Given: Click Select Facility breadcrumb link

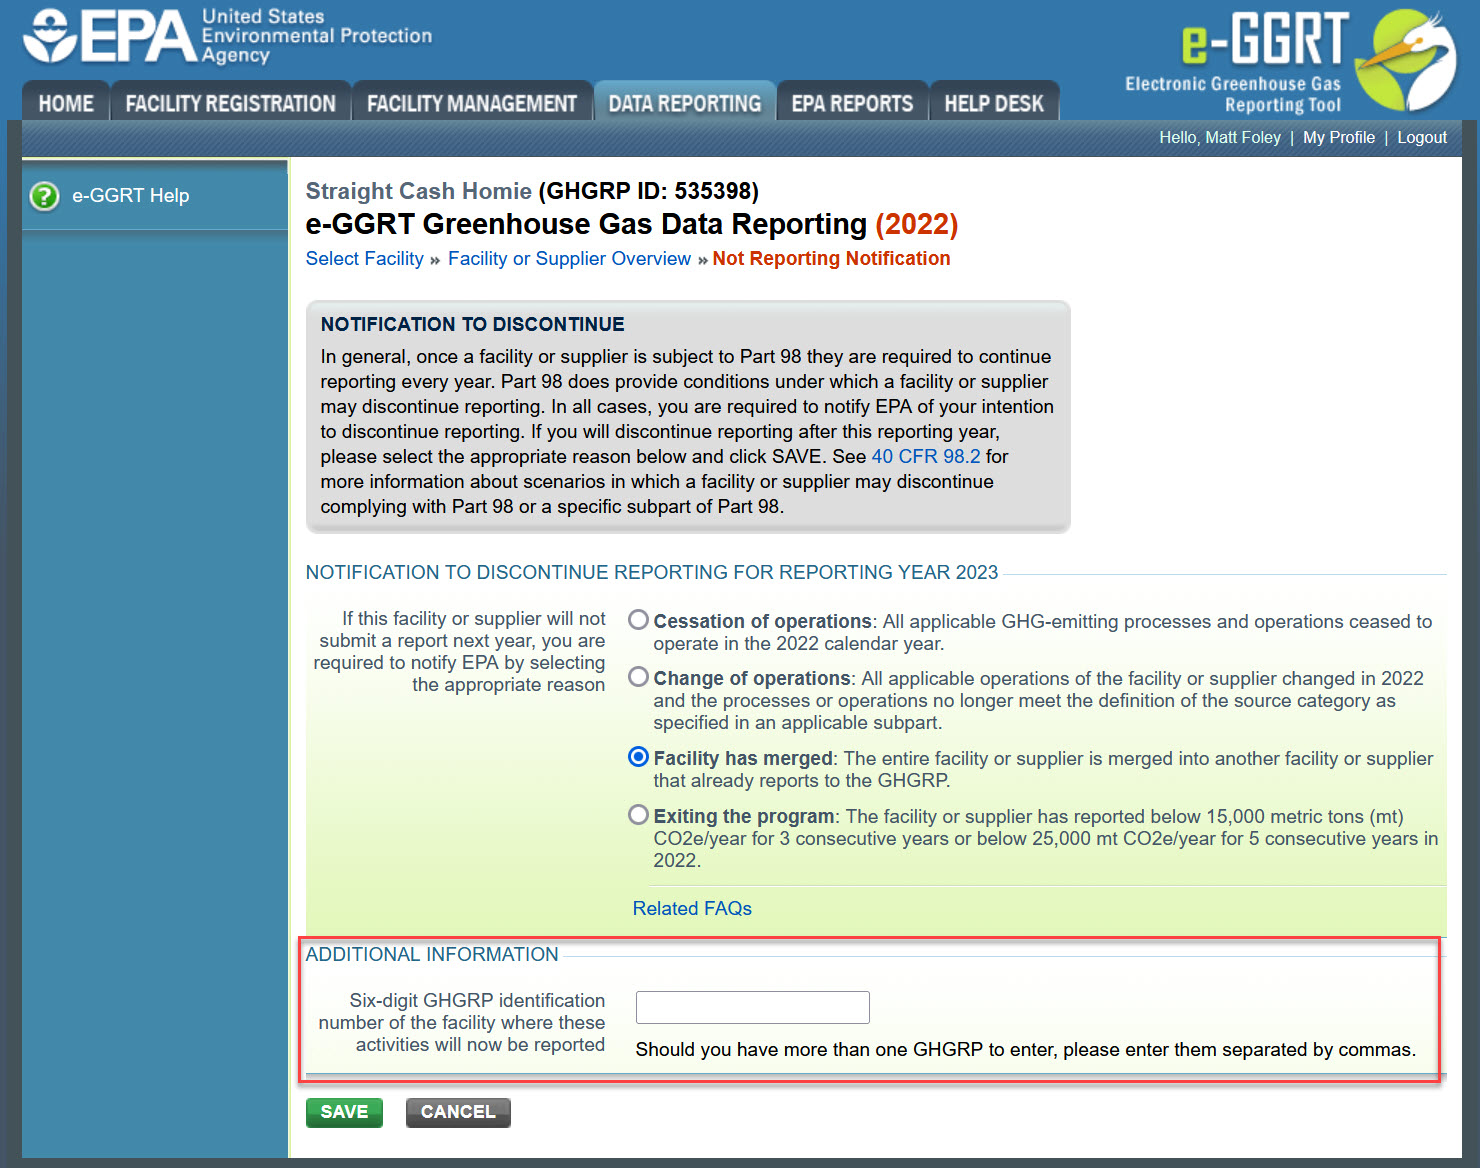Looking at the screenshot, I should pyautogui.click(x=365, y=258).
